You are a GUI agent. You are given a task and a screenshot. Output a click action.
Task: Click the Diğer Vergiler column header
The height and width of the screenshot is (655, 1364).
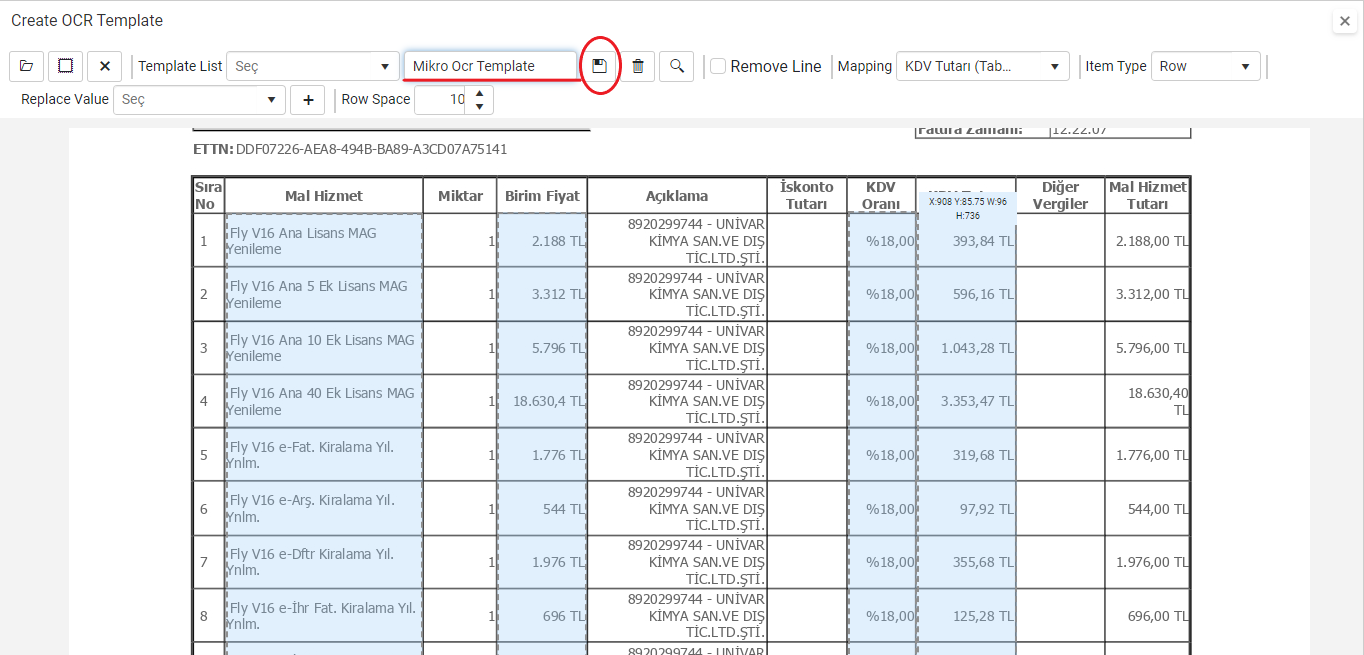[x=1061, y=196]
